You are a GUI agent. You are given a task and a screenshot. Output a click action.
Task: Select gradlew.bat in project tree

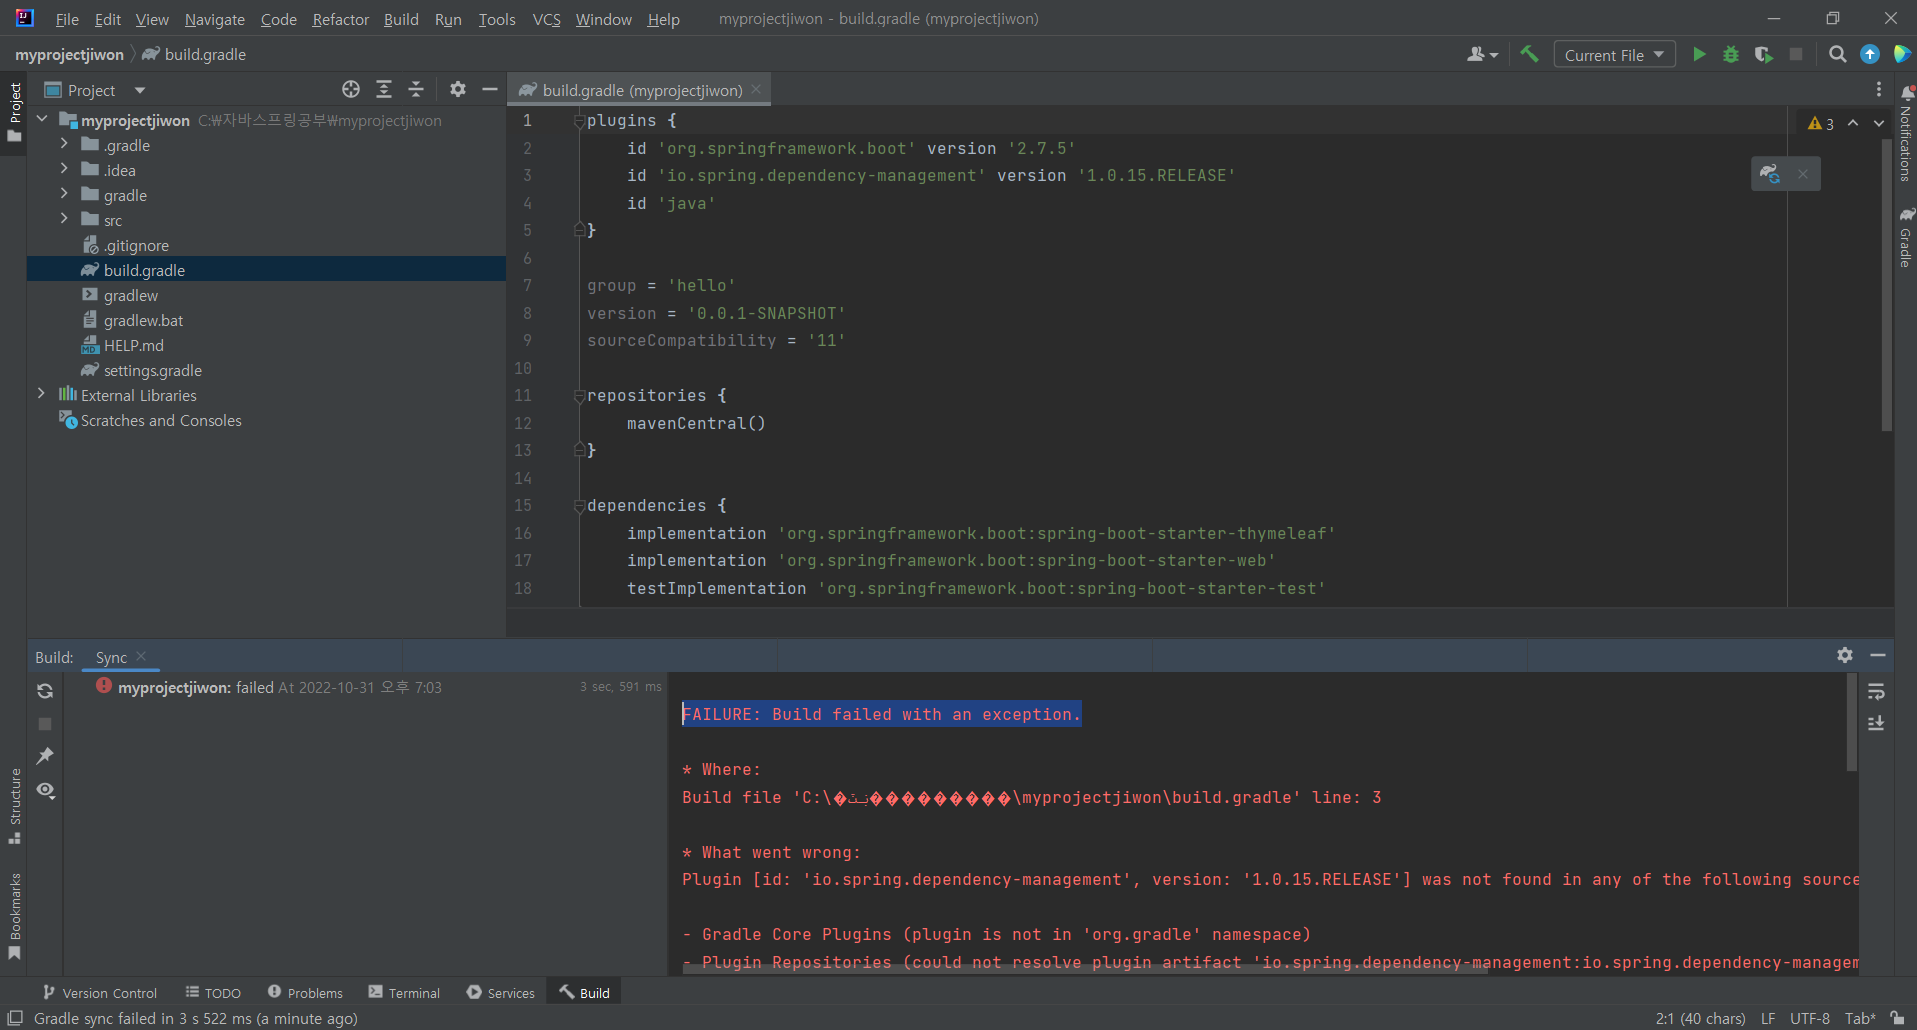pos(143,320)
